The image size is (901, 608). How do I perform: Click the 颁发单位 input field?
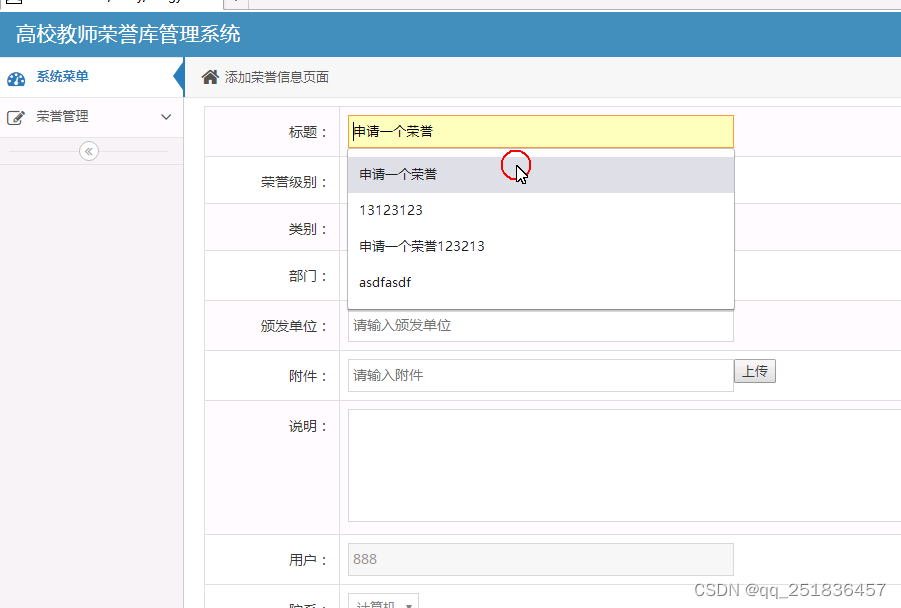(x=540, y=326)
